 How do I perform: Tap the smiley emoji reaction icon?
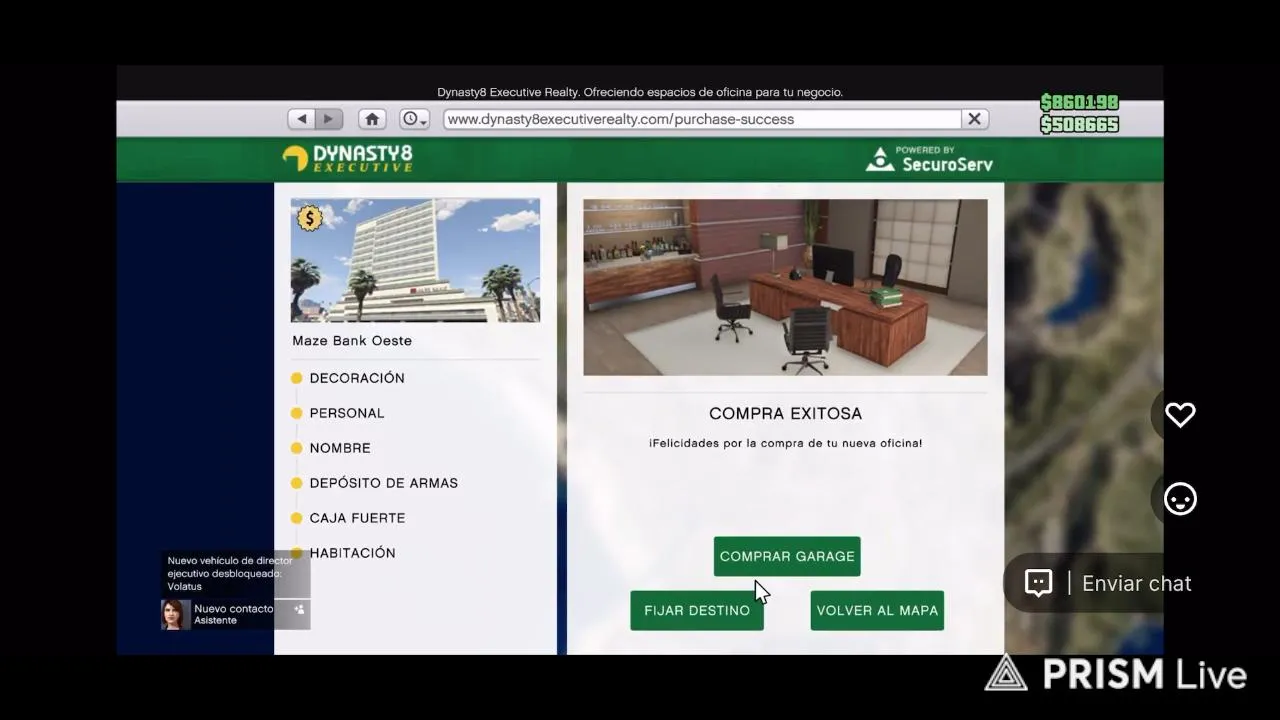[1180, 499]
